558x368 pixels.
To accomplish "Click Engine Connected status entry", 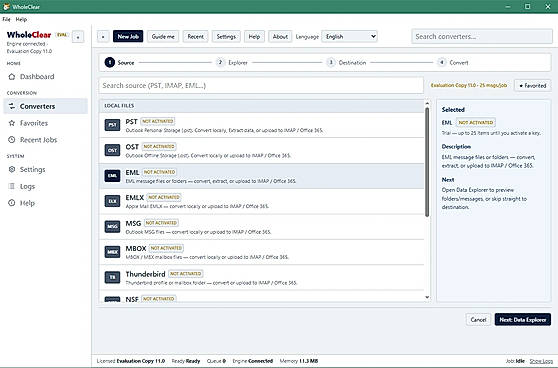I will 253,361.
